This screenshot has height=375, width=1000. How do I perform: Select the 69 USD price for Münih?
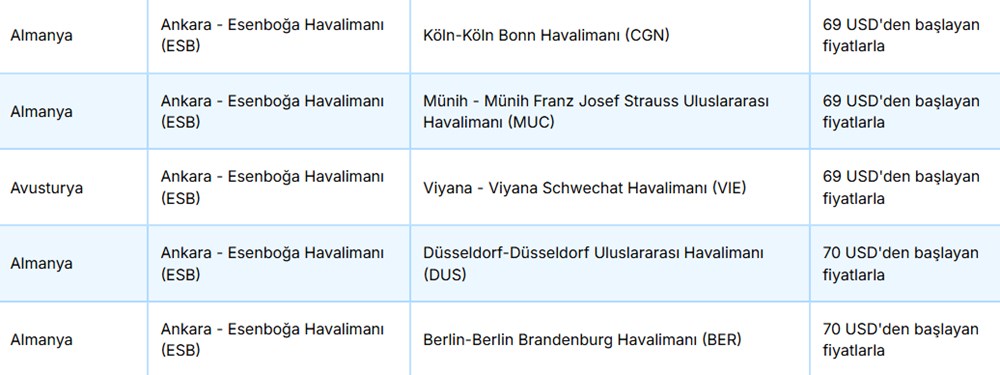point(901,112)
